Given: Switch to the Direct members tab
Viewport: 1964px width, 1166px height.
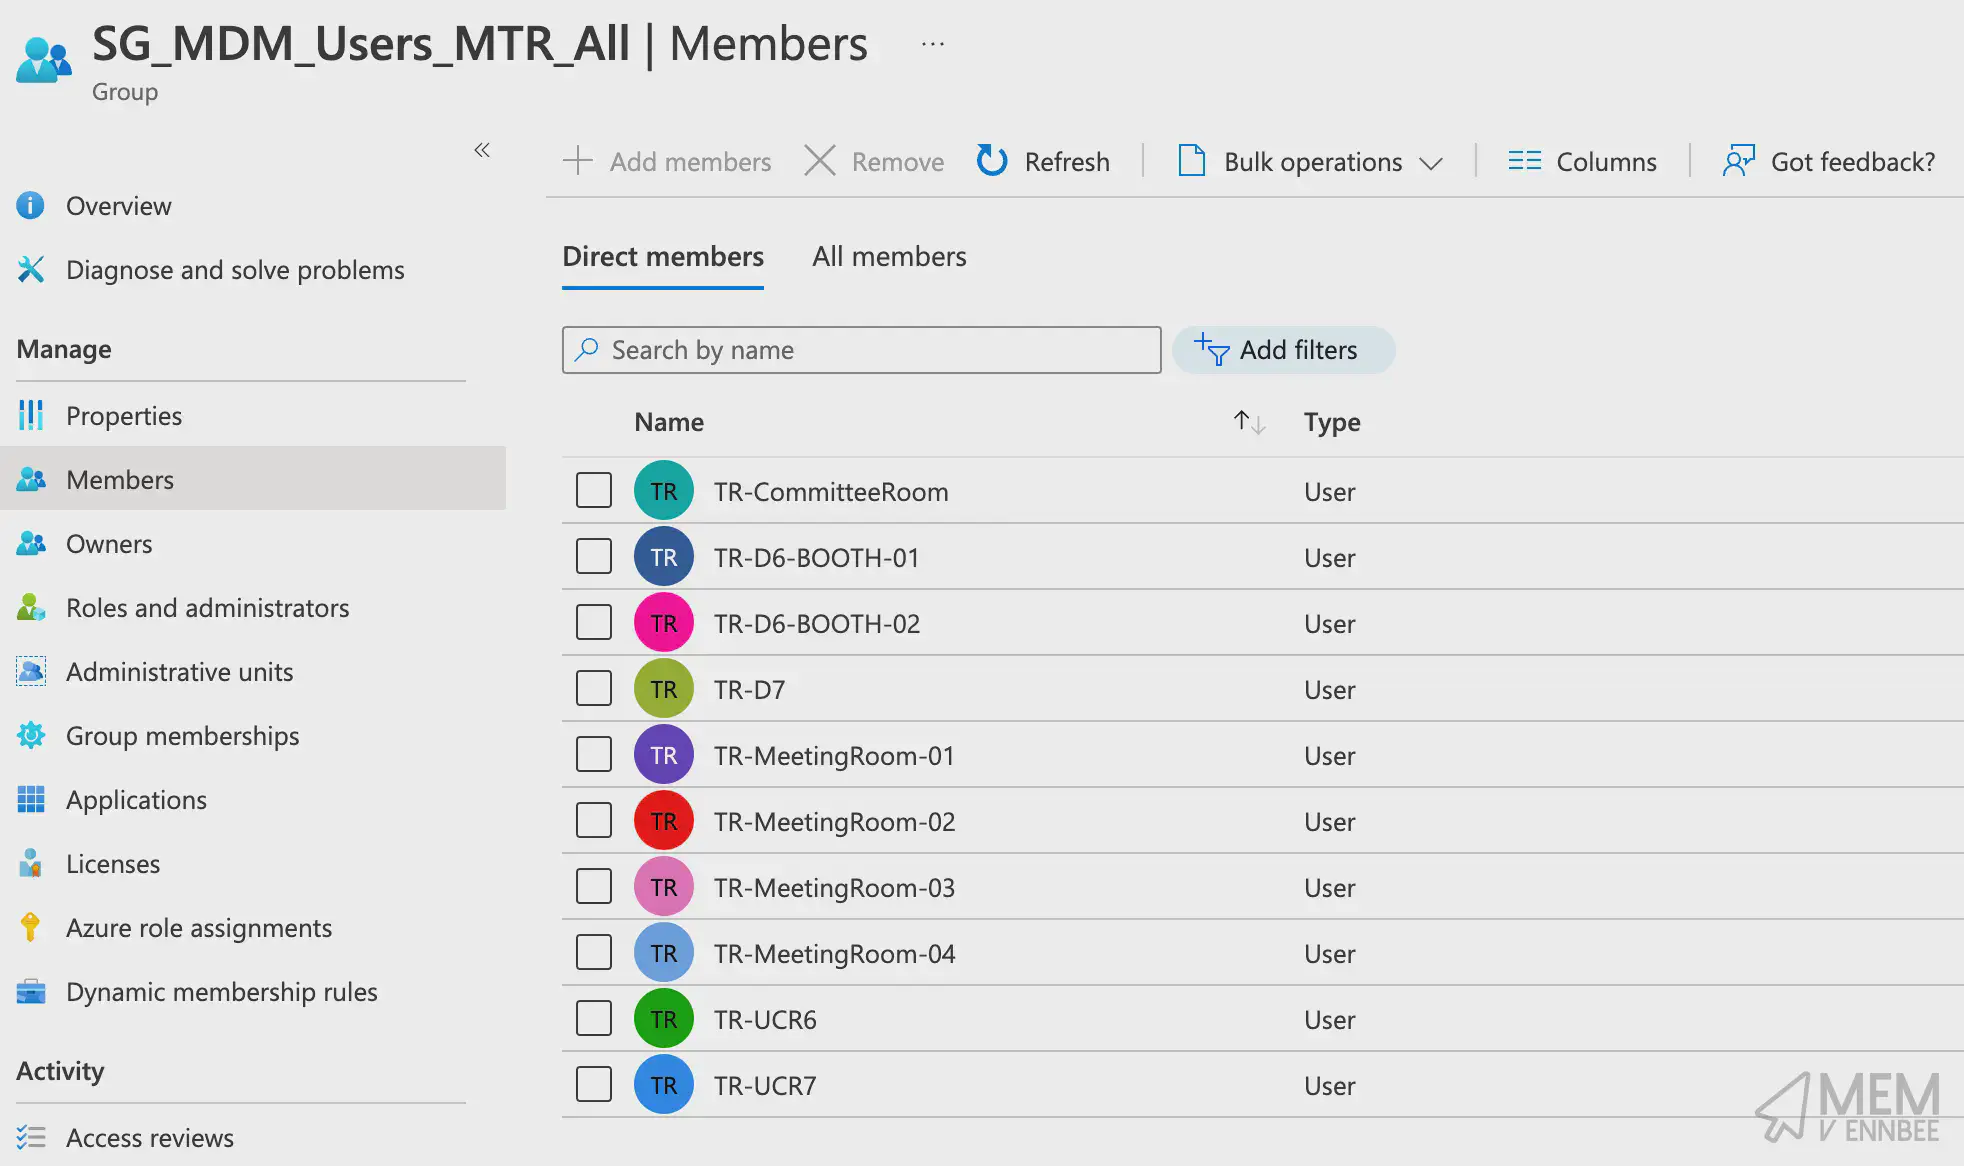Looking at the screenshot, I should 663,257.
